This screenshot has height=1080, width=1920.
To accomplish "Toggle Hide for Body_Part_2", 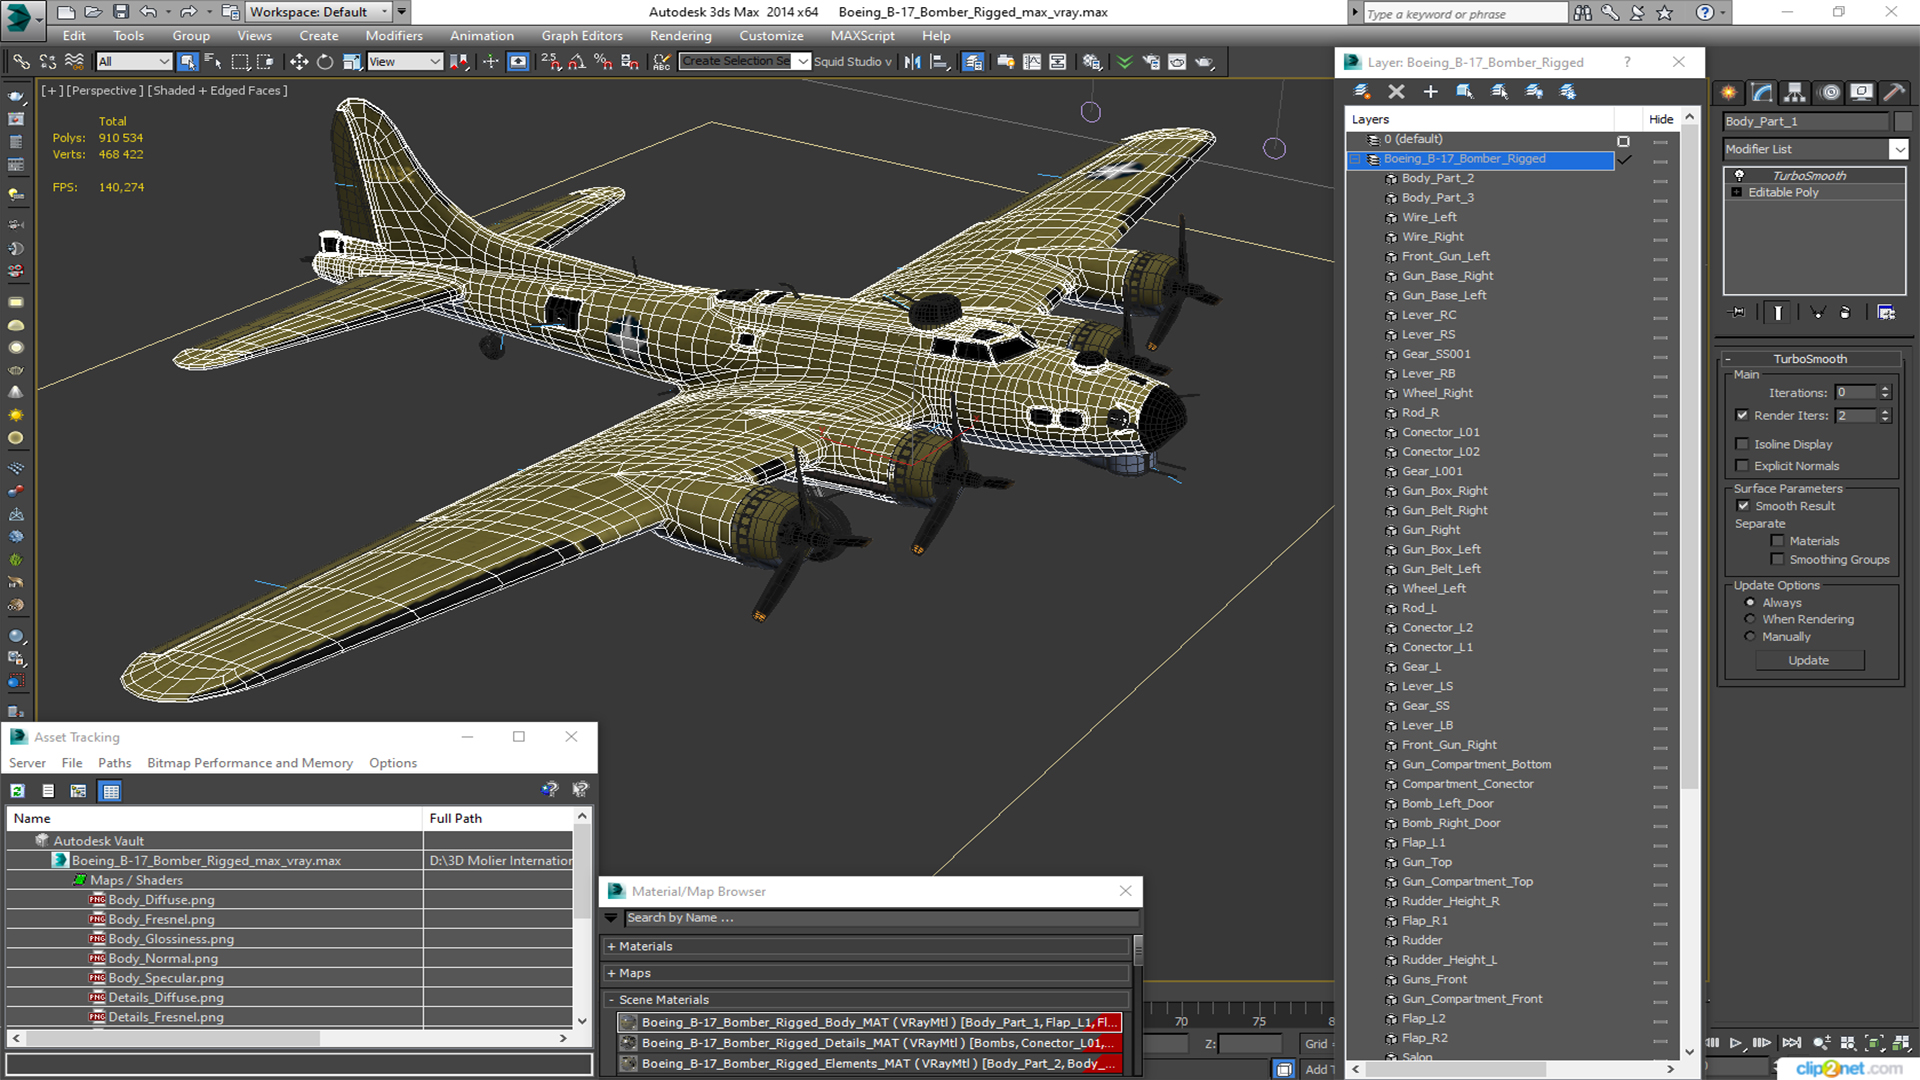I will pyautogui.click(x=1660, y=179).
